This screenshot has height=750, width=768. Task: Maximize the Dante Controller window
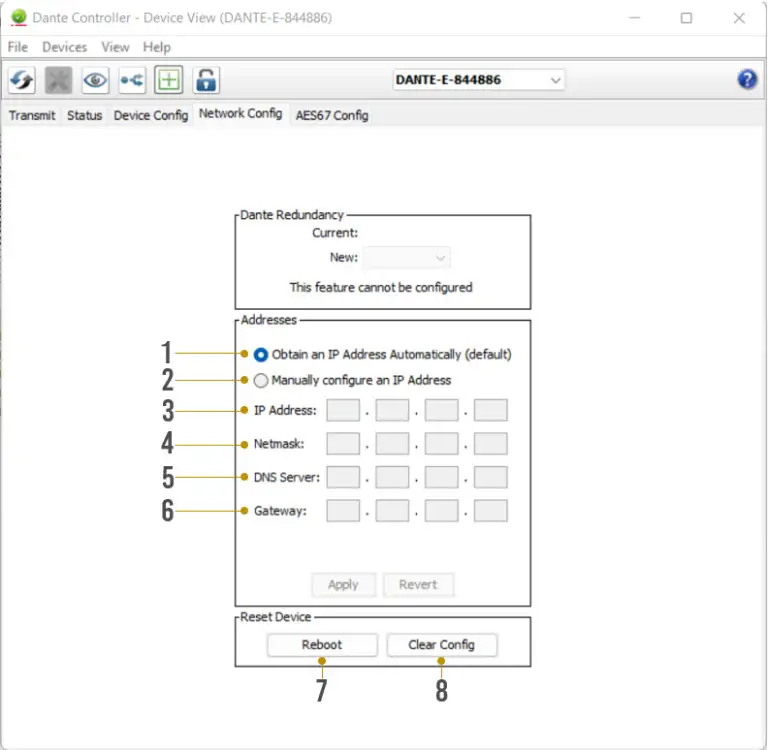(686, 18)
